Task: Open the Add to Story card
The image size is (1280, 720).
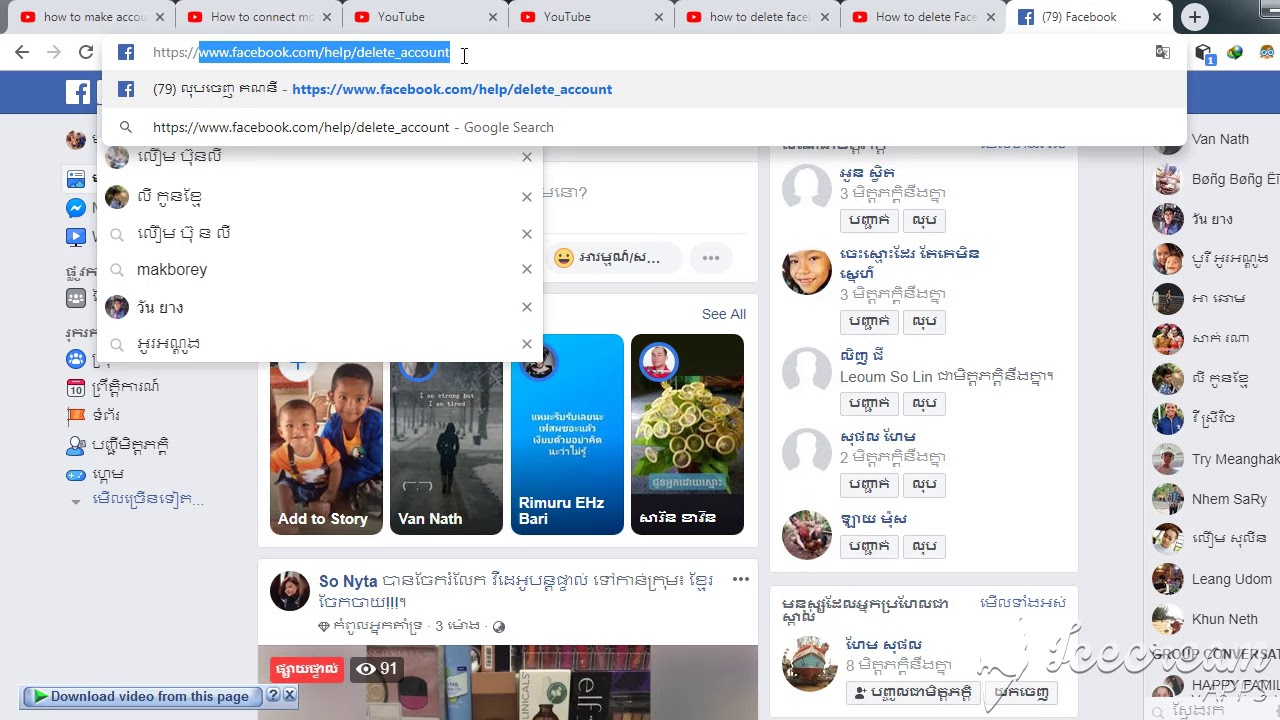Action: [x=326, y=435]
